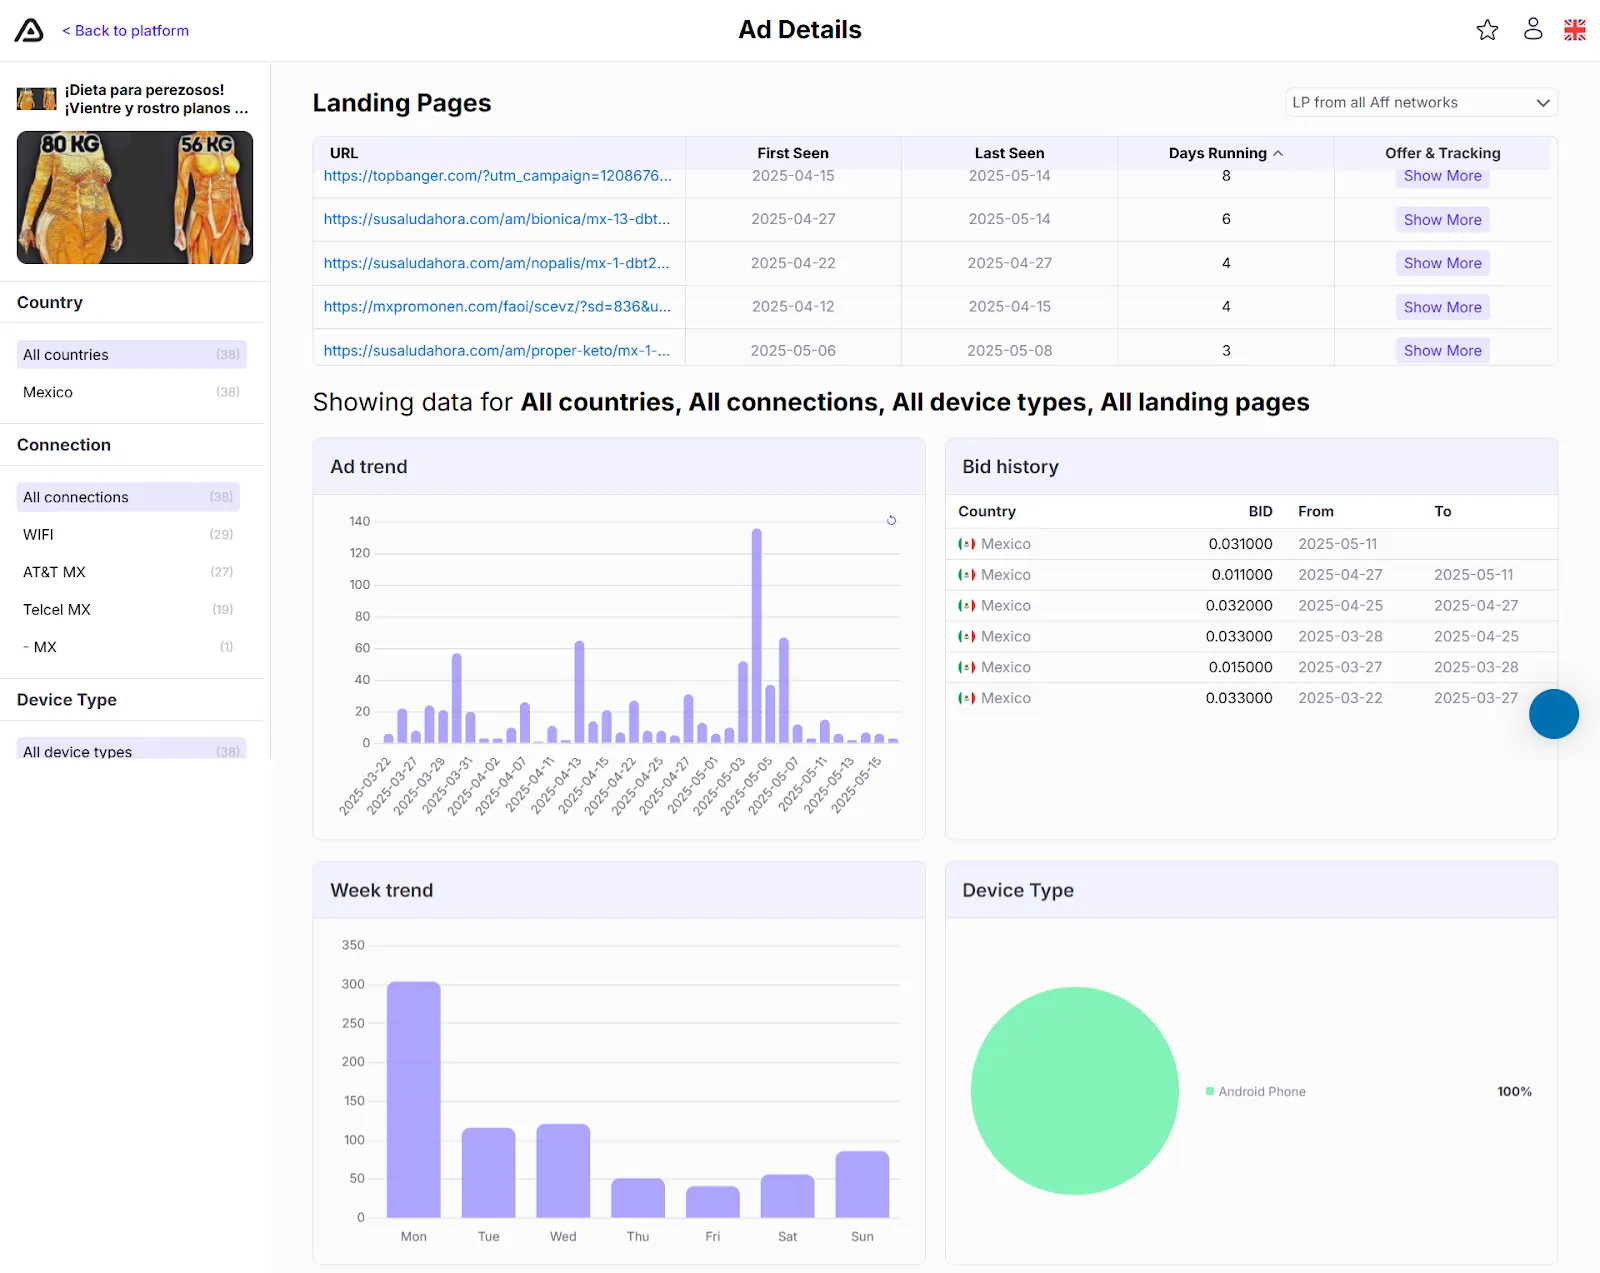
Task: Sort by Days Running column arrow
Action: (1278, 153)
